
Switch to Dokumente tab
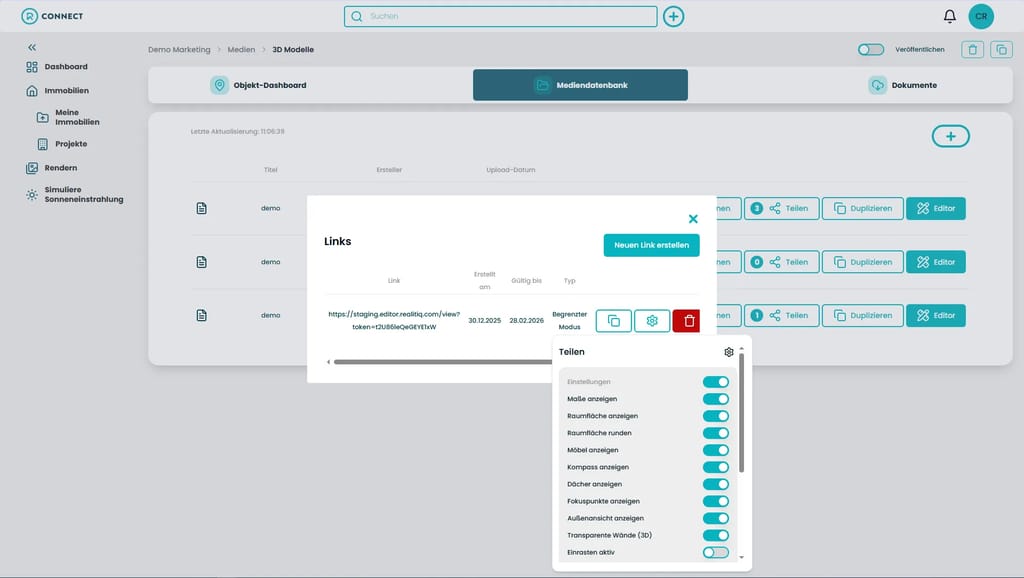click(x=903, y=85)
